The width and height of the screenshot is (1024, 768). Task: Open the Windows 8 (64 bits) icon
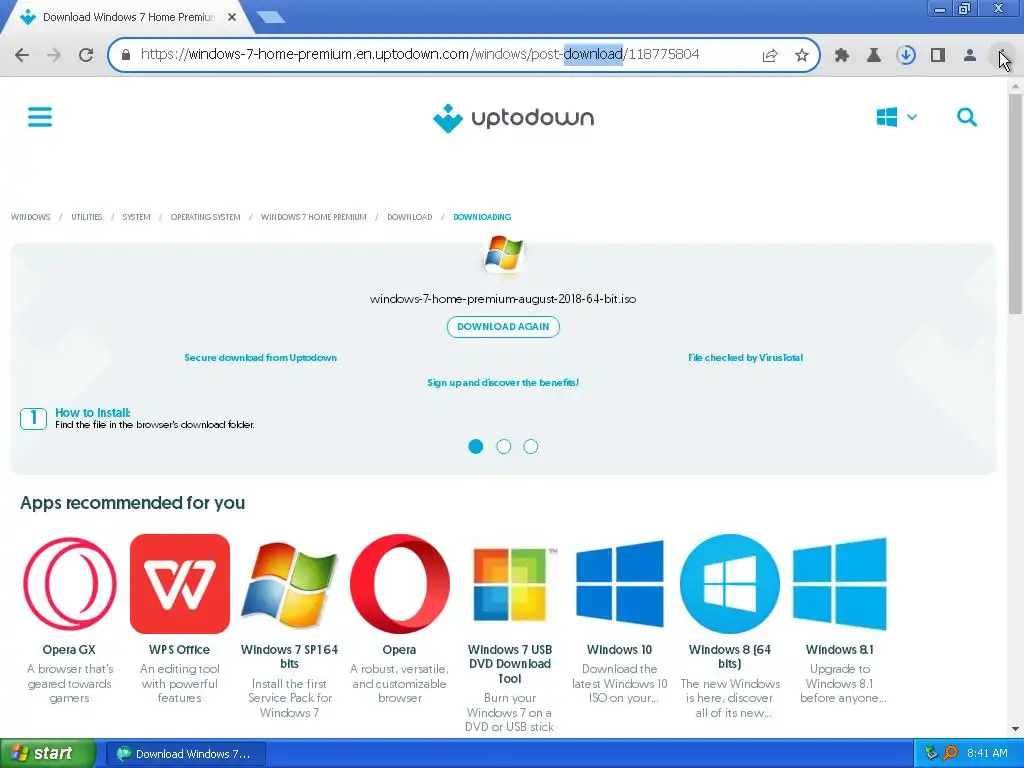click(729, 584)
